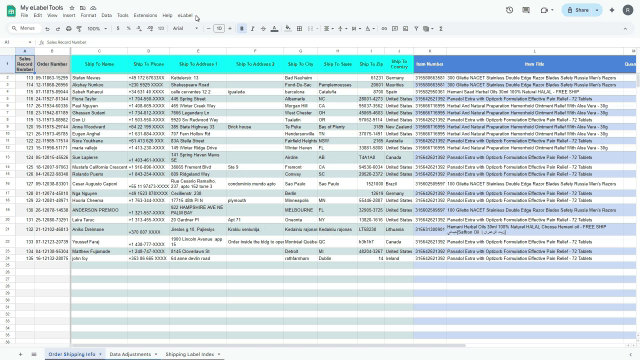Click the font size field
This screenshot has height=360, width=640.
click(219, 29)
